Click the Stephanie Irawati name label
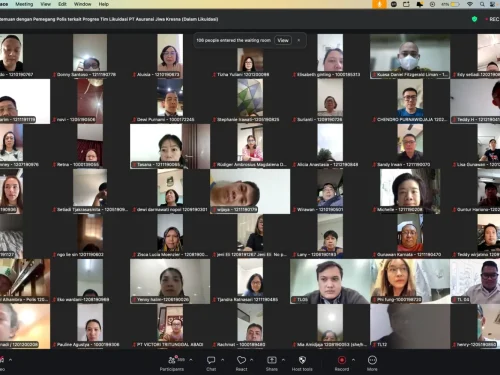500x375 pixels. click(246, 120)
